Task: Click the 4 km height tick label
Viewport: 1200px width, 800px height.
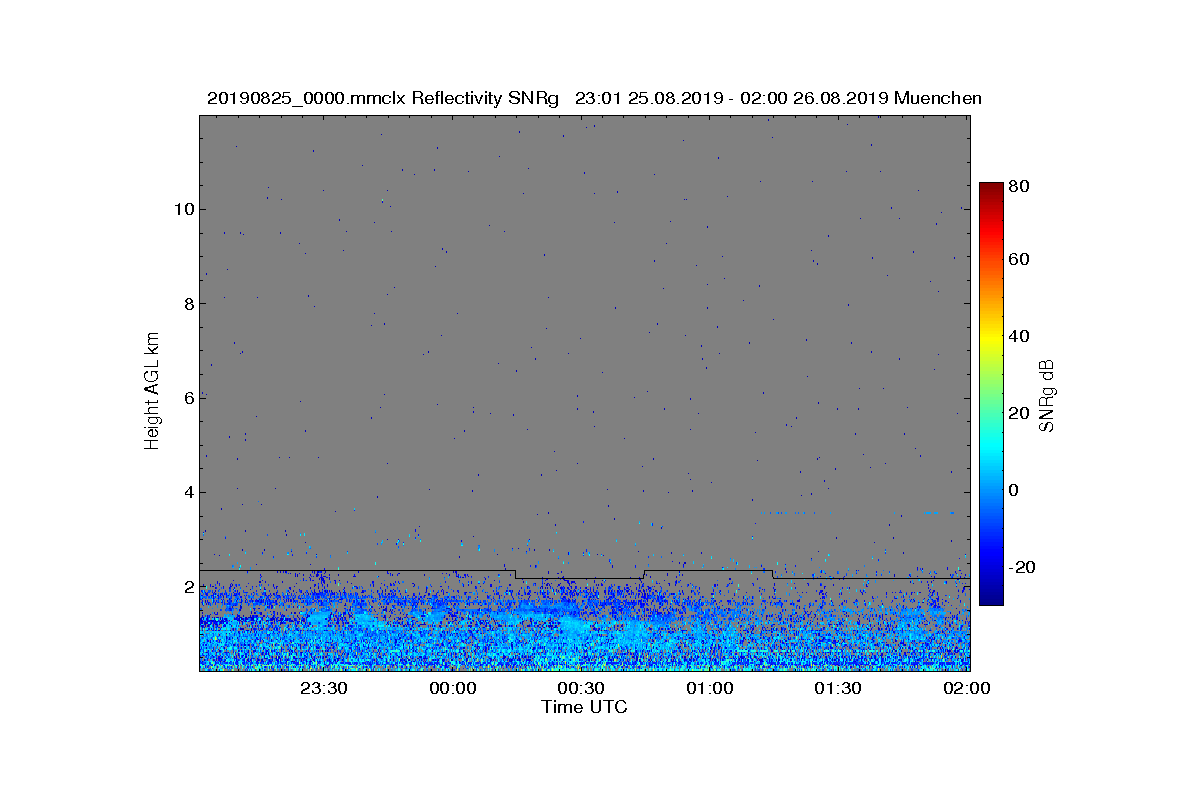Action: (x=188, y=492)
